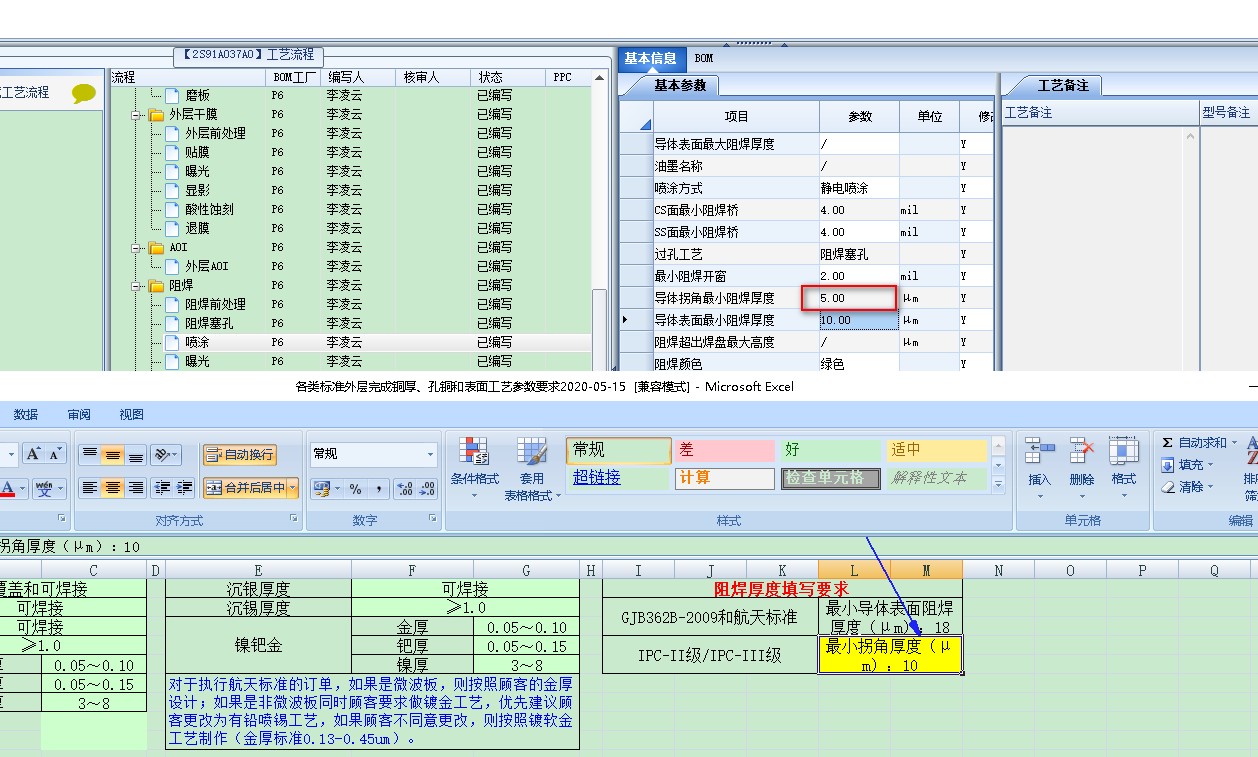Apply the 解释性文本 cell style
The image size is (1258, 757).
coord(937,478)
